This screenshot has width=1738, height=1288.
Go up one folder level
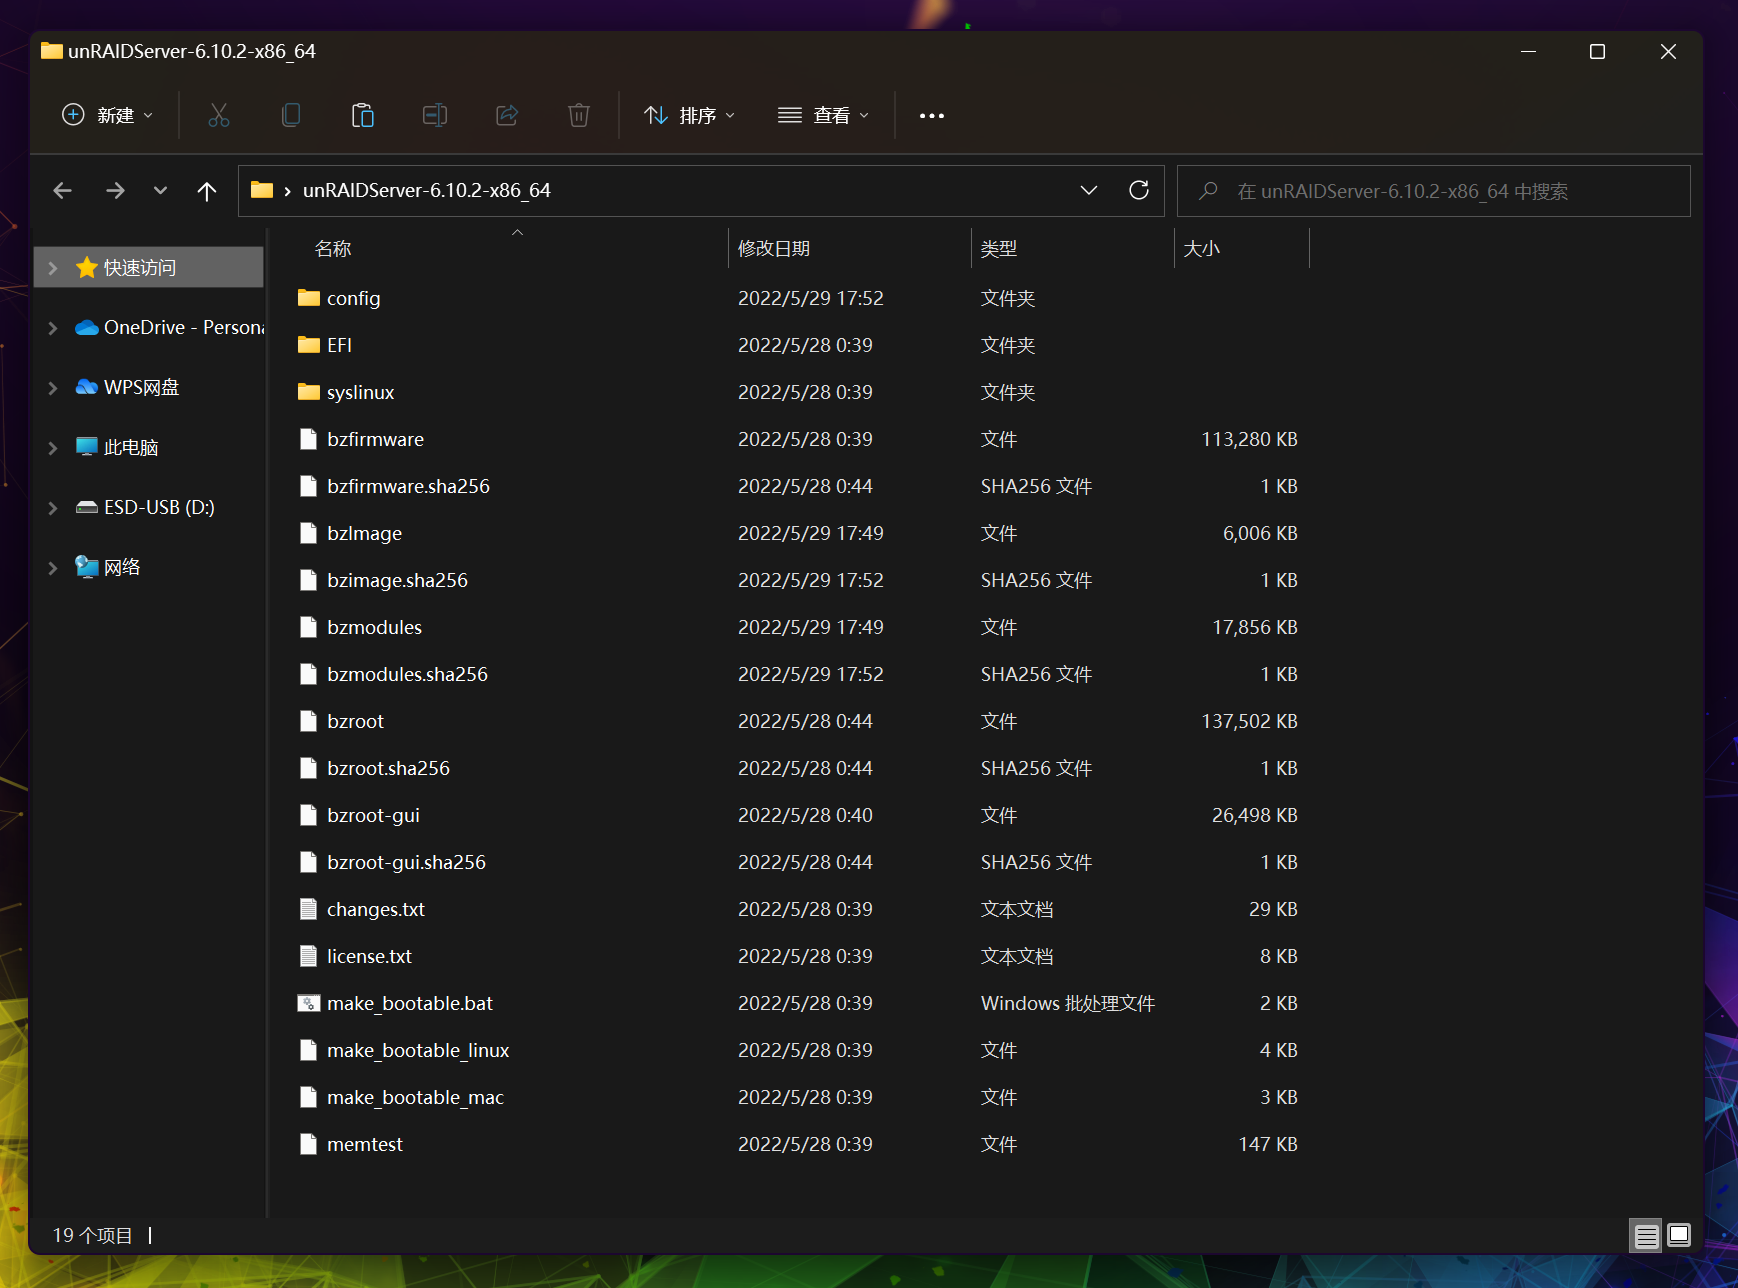(207, 191)
